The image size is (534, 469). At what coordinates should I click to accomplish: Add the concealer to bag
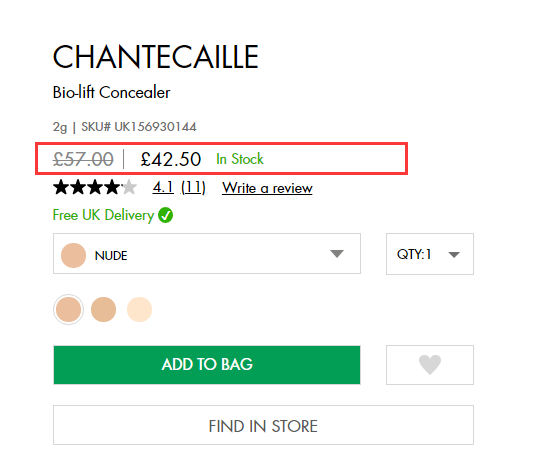coord(207,365)
